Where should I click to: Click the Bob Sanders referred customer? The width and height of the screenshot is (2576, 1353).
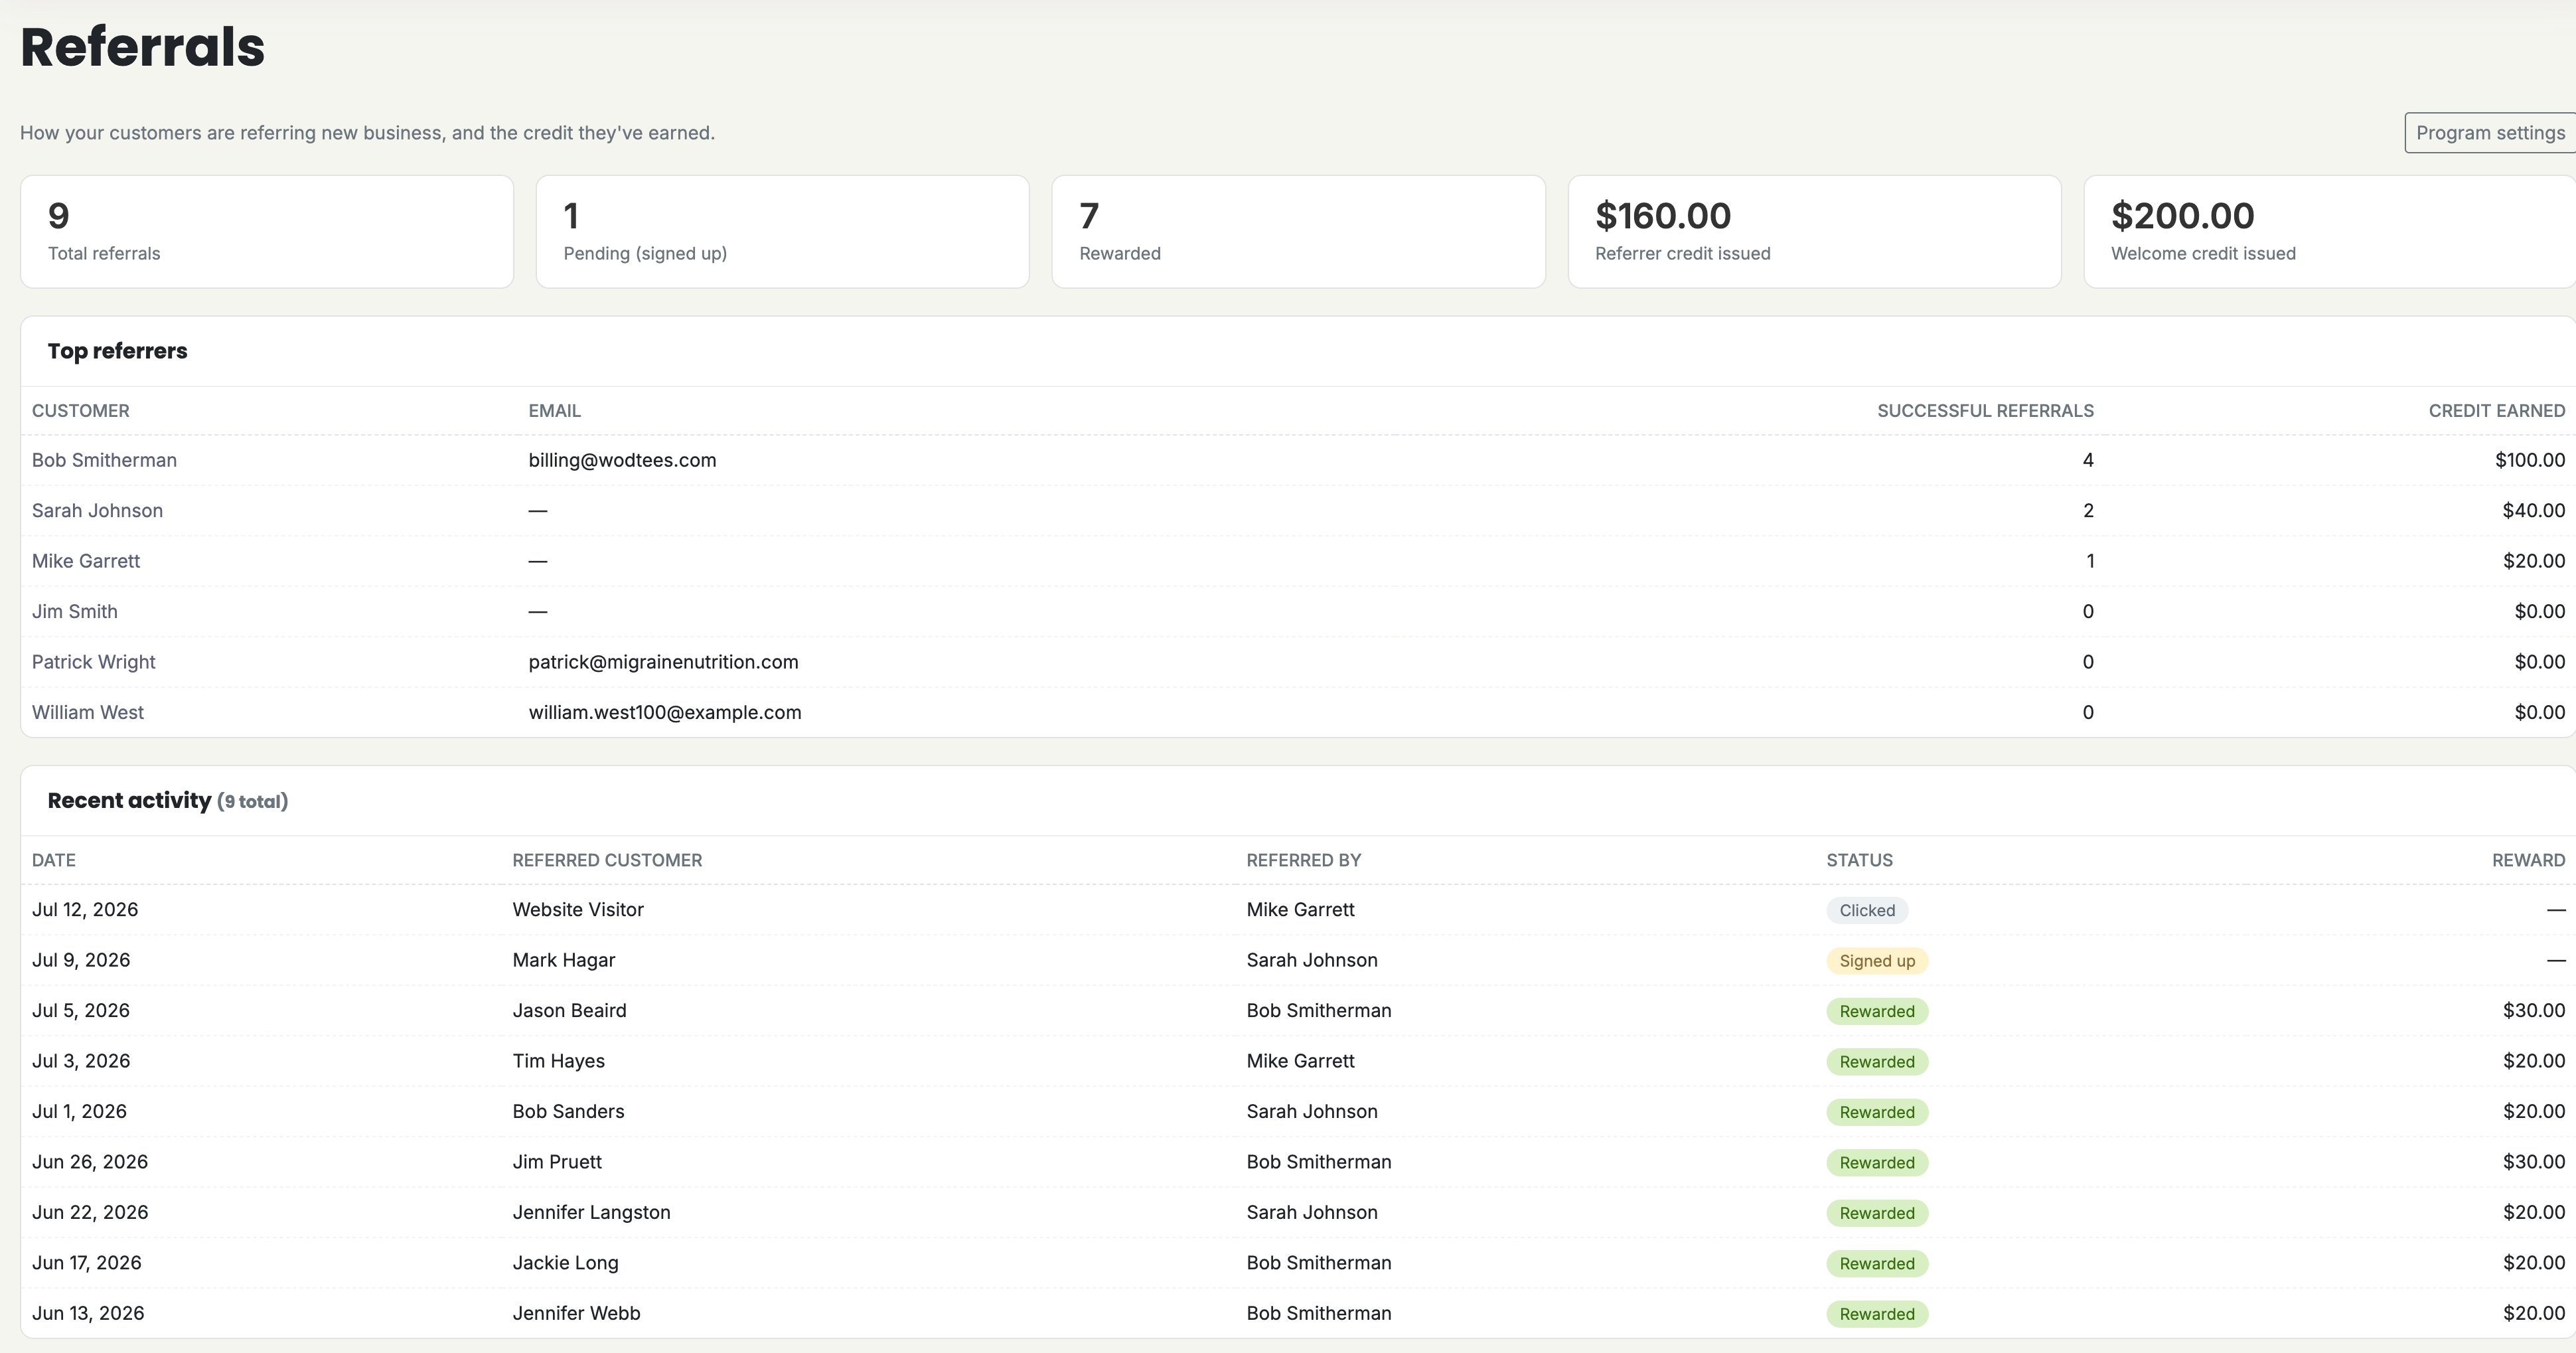point(568,1111)
